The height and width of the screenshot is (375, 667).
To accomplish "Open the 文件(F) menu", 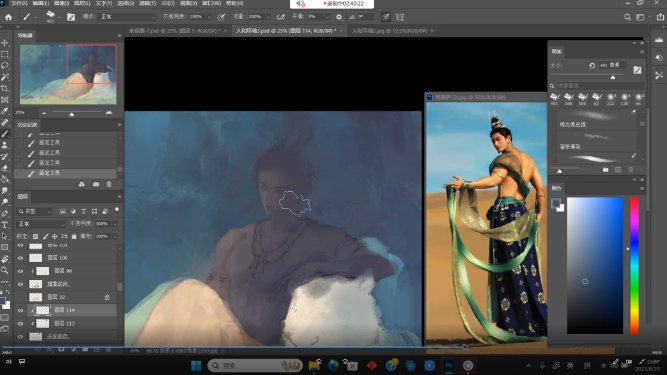I will click(x=19, y=3).
